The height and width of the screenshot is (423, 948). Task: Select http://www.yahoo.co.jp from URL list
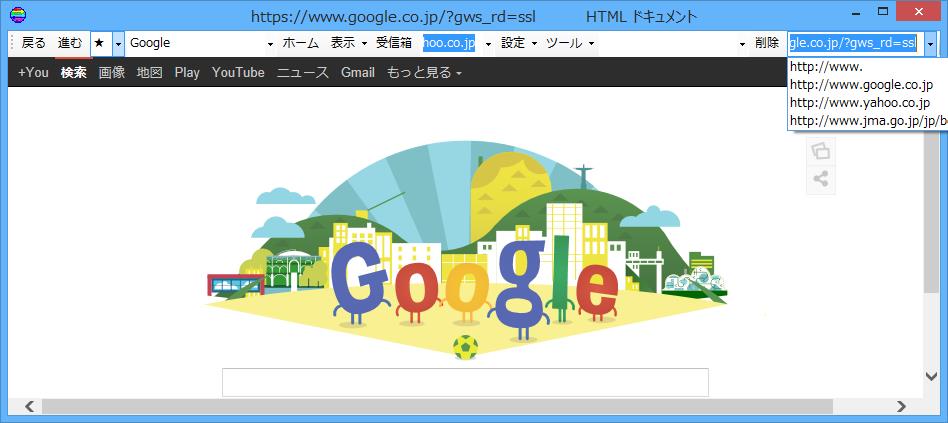pyautogui.click(x=868, y=103)
